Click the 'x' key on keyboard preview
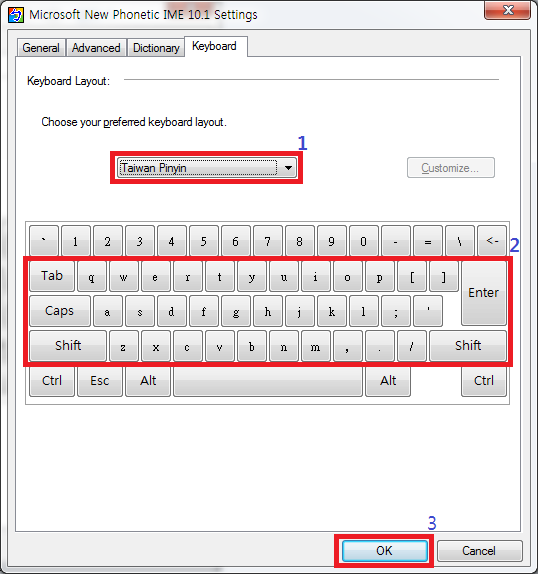This screenshot has height=574, width=538. click(x=156, y=346)
